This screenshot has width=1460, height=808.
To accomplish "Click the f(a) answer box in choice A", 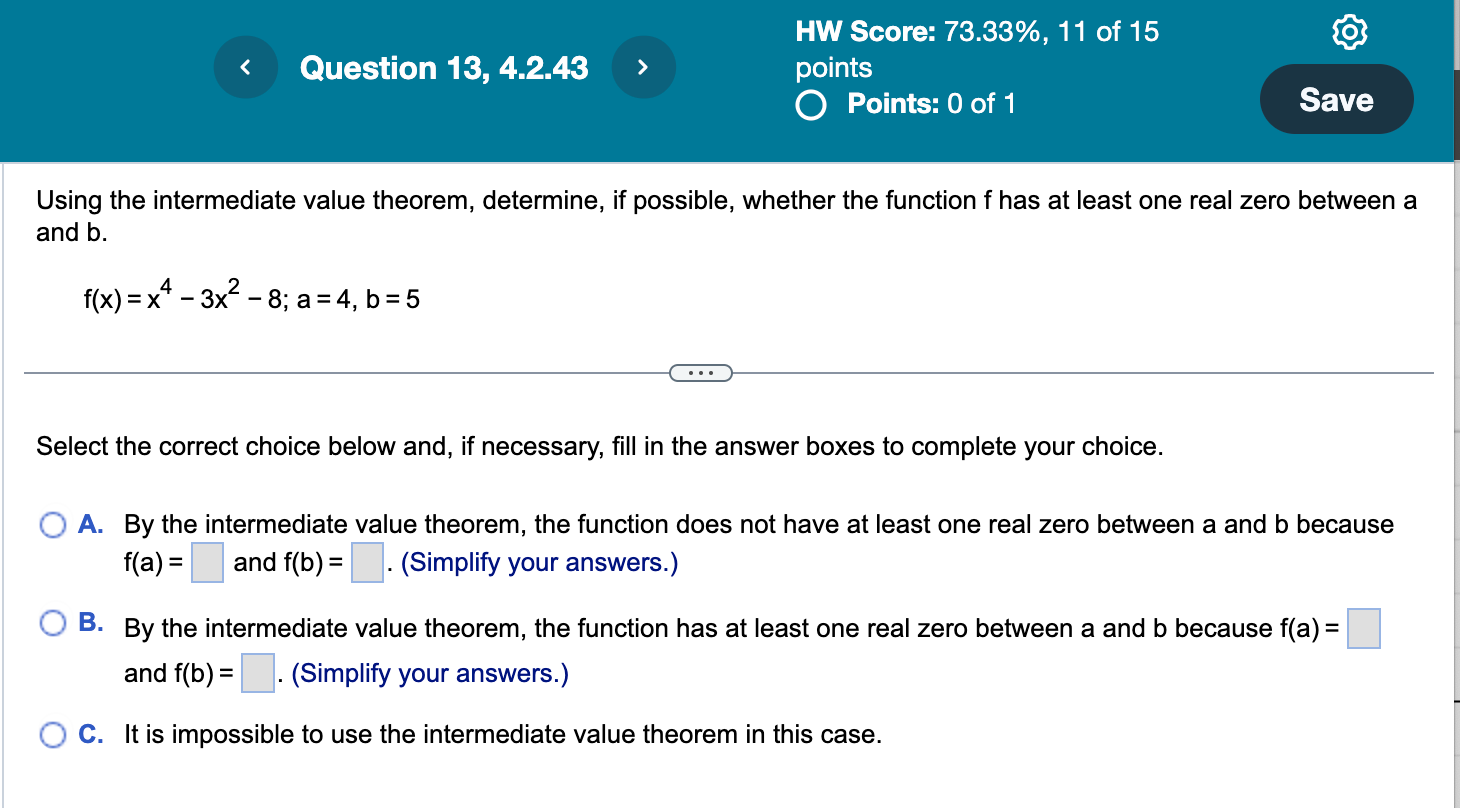I will click(x=206, y=562).
